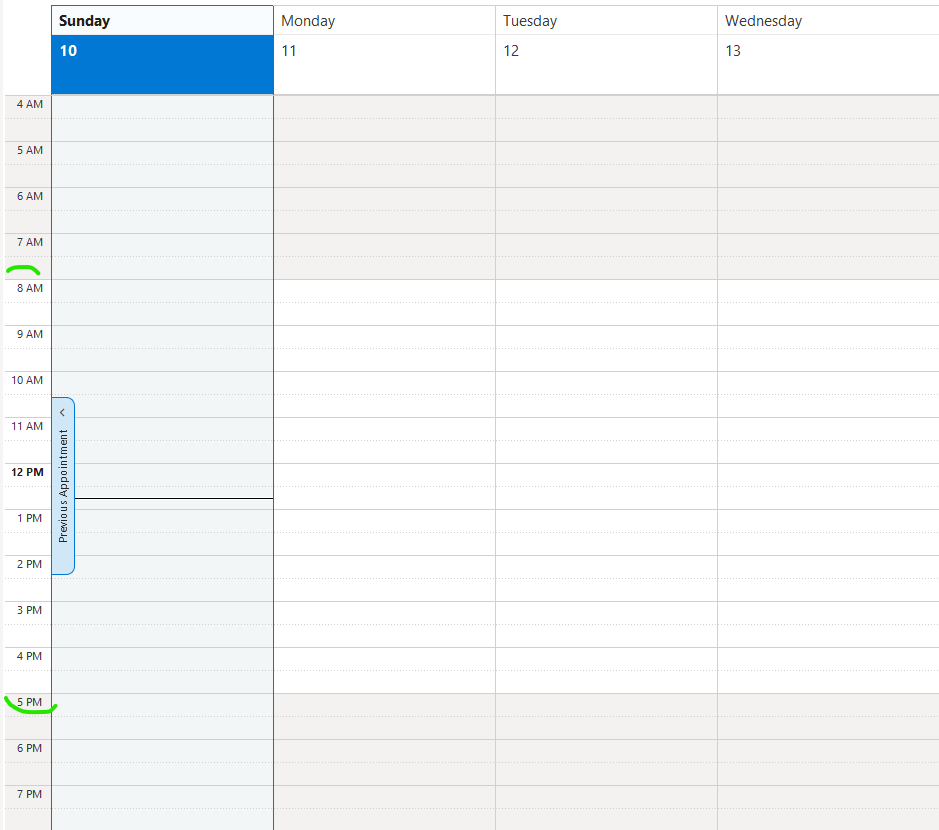Select the Monday column header

[x=384, y=21]
